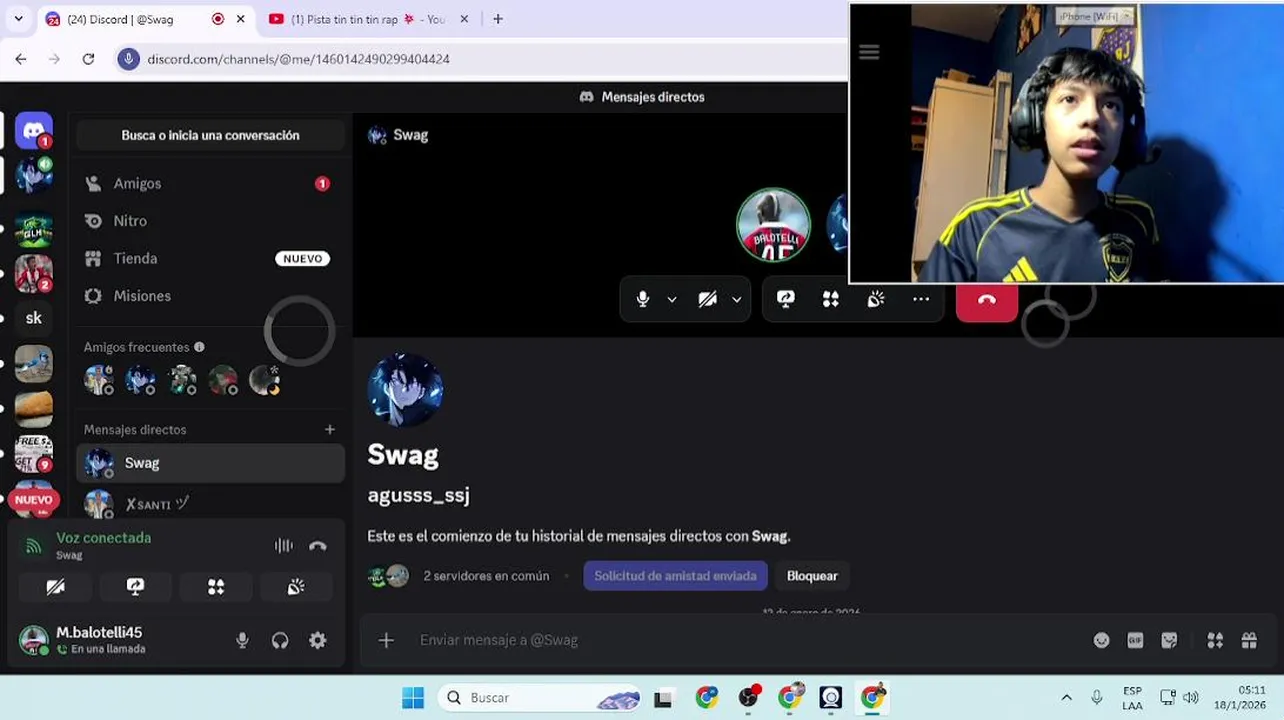The height and width of the screenshot is (720, 1284).
Task: Deafen audio with headphones icon
Action: pos(280,641)
